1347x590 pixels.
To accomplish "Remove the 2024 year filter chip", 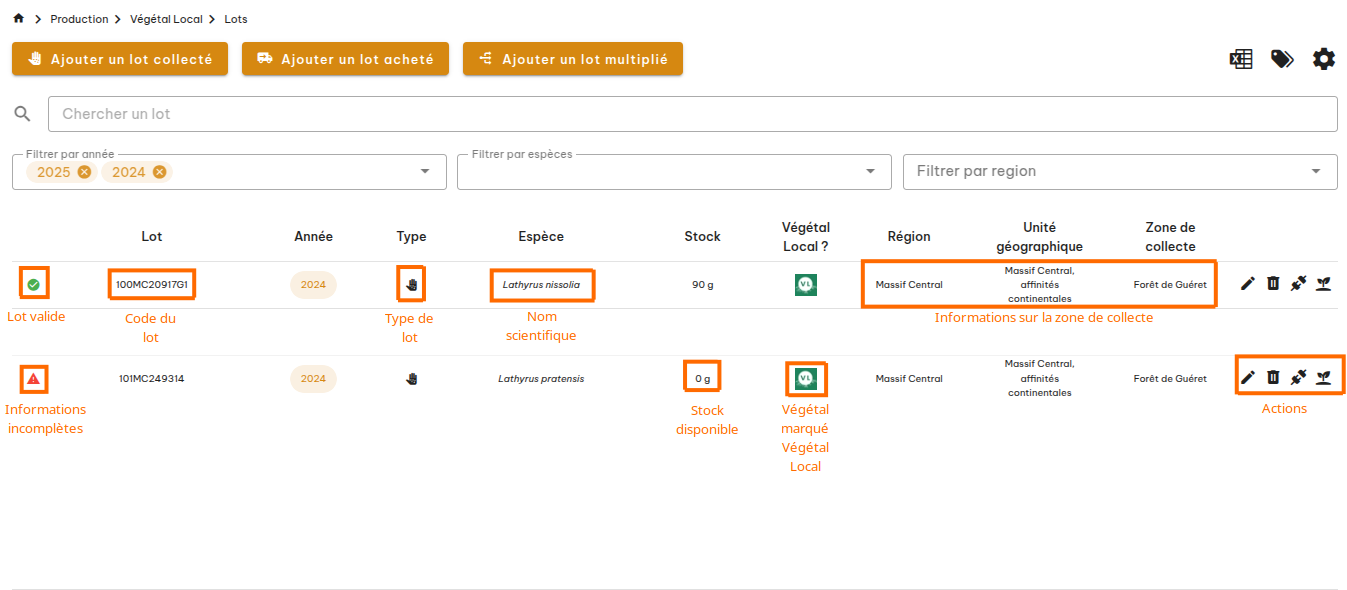I will (x=159, y=172).
